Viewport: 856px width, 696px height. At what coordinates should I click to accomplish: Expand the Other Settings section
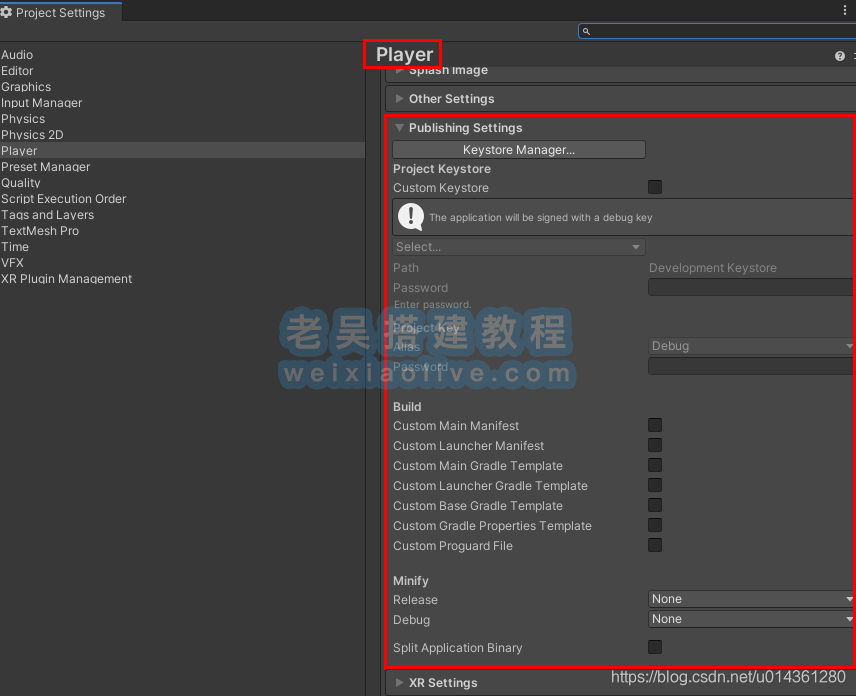tap(399, 98)
